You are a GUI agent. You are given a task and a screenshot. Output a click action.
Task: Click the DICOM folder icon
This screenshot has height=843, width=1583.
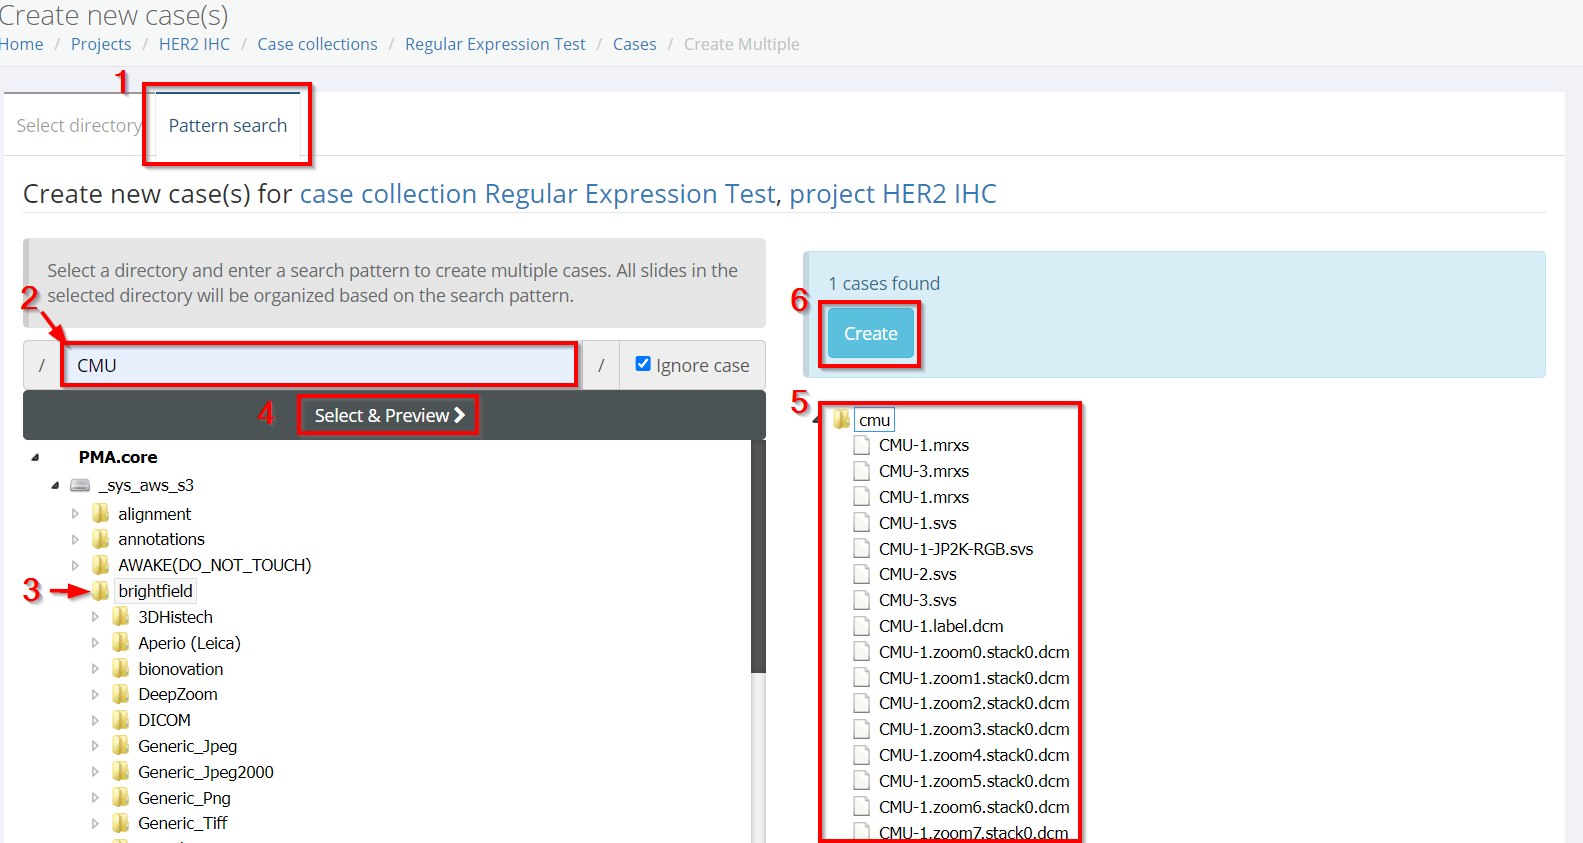click(x=121, y=720)
